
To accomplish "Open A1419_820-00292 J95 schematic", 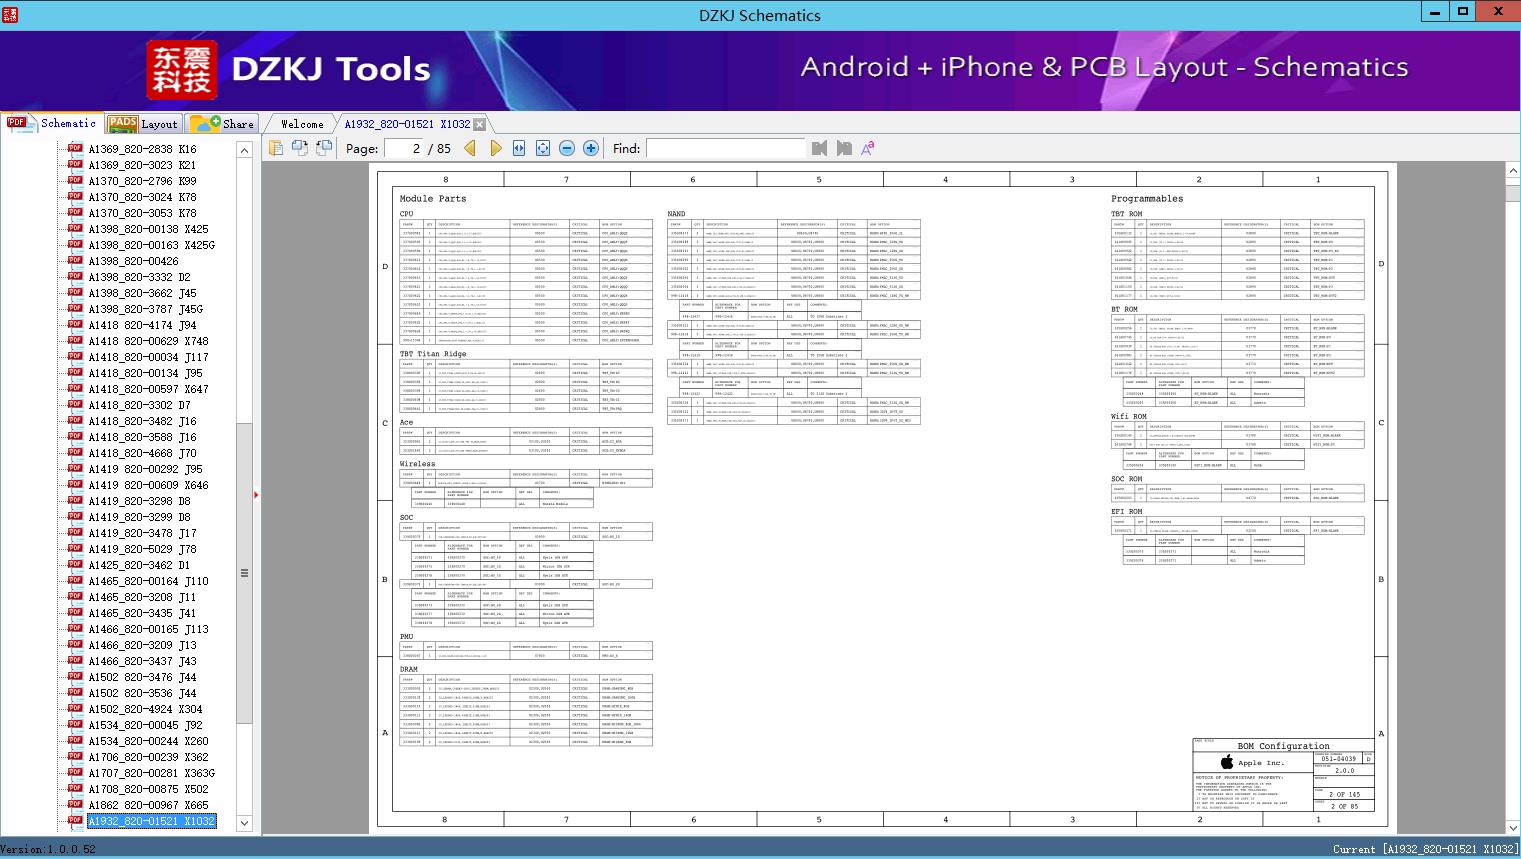I will [145, 469].
